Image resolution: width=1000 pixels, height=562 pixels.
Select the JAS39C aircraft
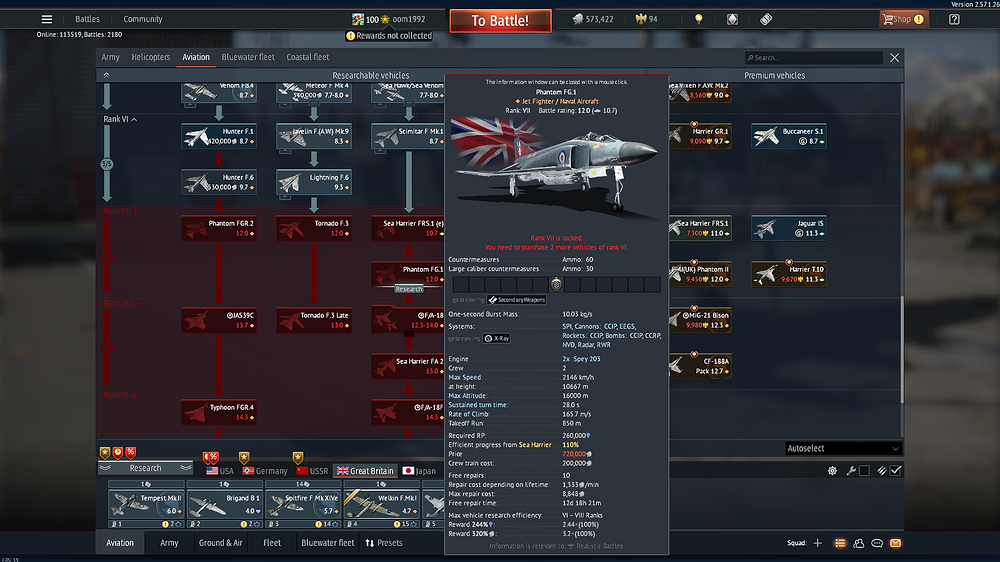point(219,320)
